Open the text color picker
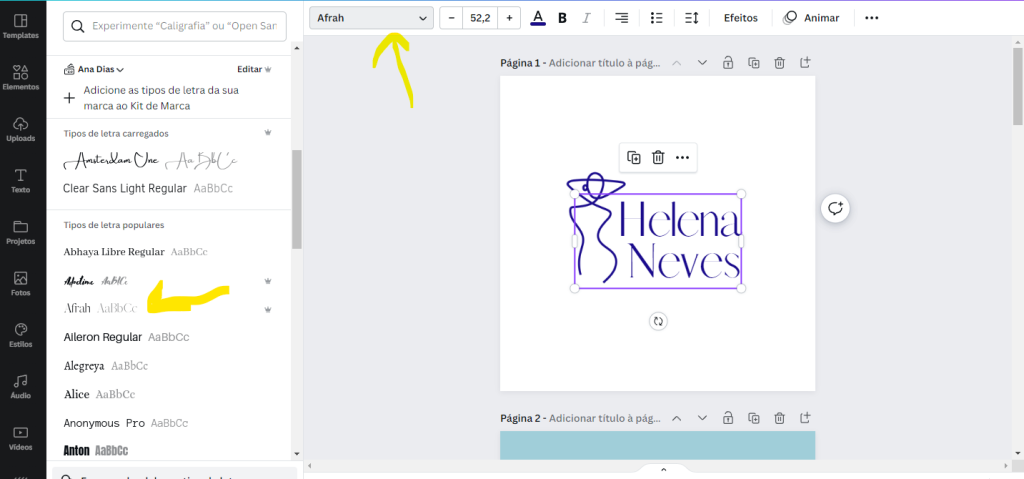This screenshot has height=479, width=1024. pos(538,18)
